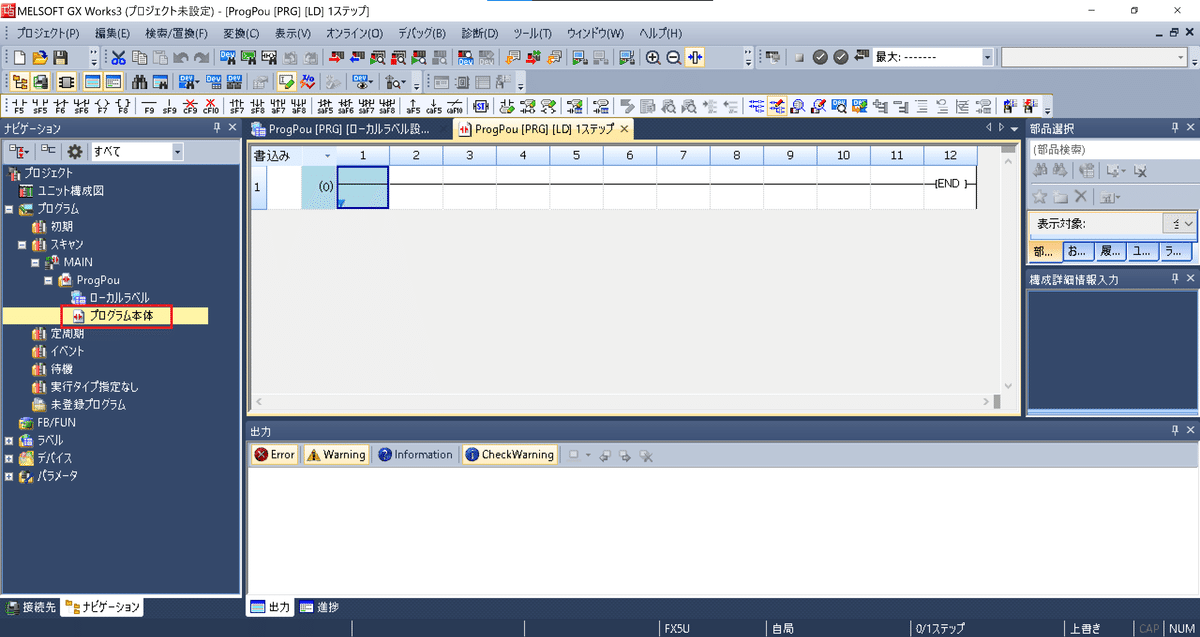1200x637 pixels.
Task: Click the Zoom In magnifier icon
Action: (x=653, y=58)
